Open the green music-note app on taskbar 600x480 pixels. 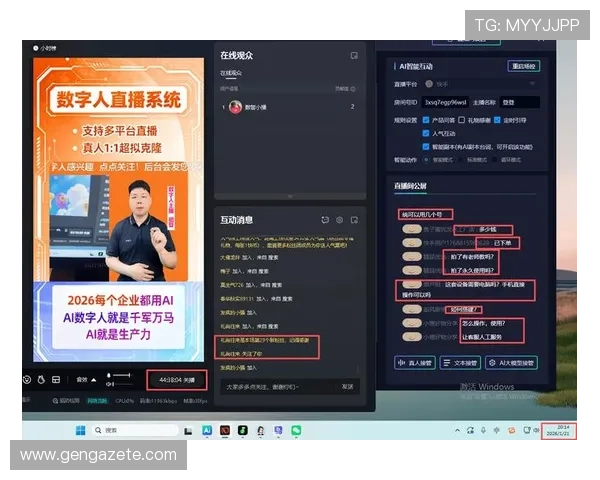(x=243, y=430)
